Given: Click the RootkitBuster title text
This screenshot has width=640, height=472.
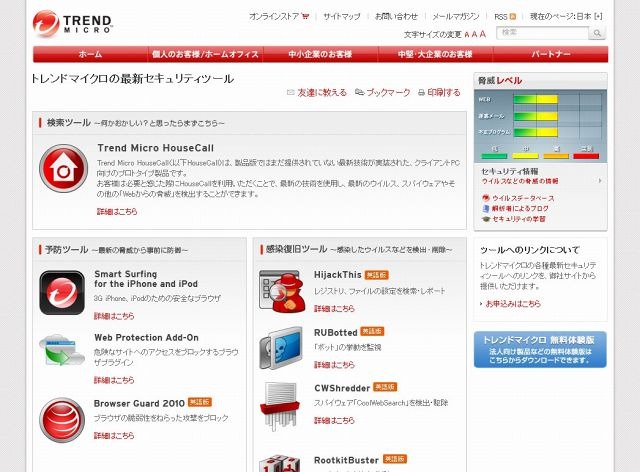Looking at the screenshot, I should (346, 460).
